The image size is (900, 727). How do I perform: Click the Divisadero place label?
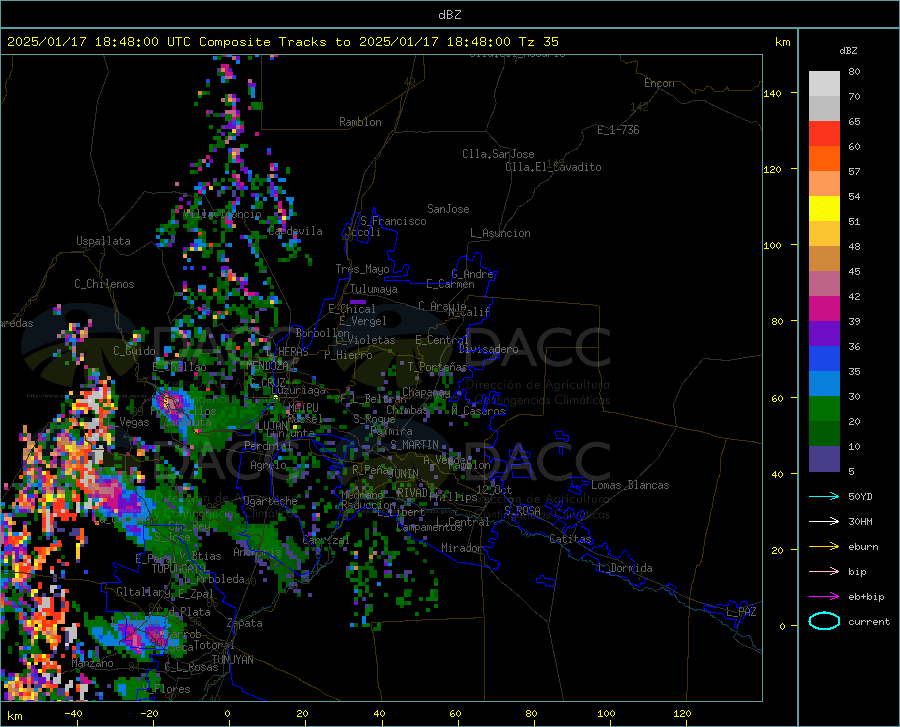[x=488, y=349]
